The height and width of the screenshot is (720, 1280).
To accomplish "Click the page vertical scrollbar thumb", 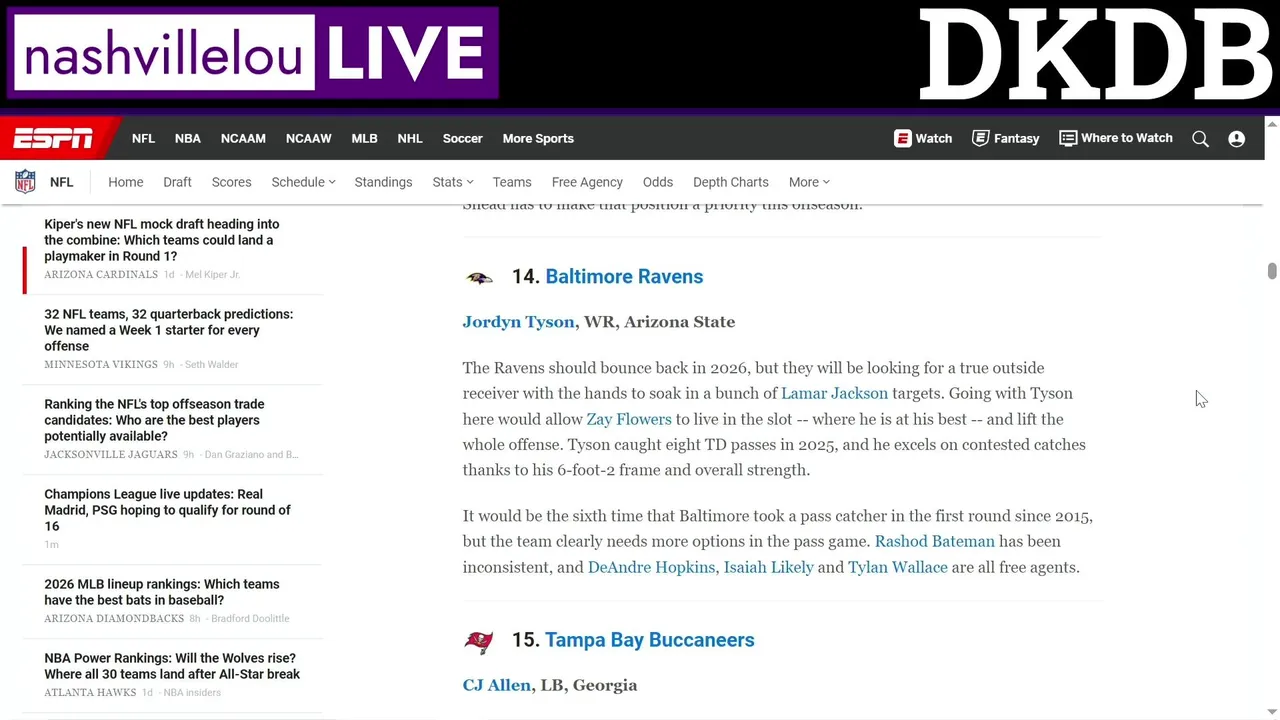I will (1272, 271).
